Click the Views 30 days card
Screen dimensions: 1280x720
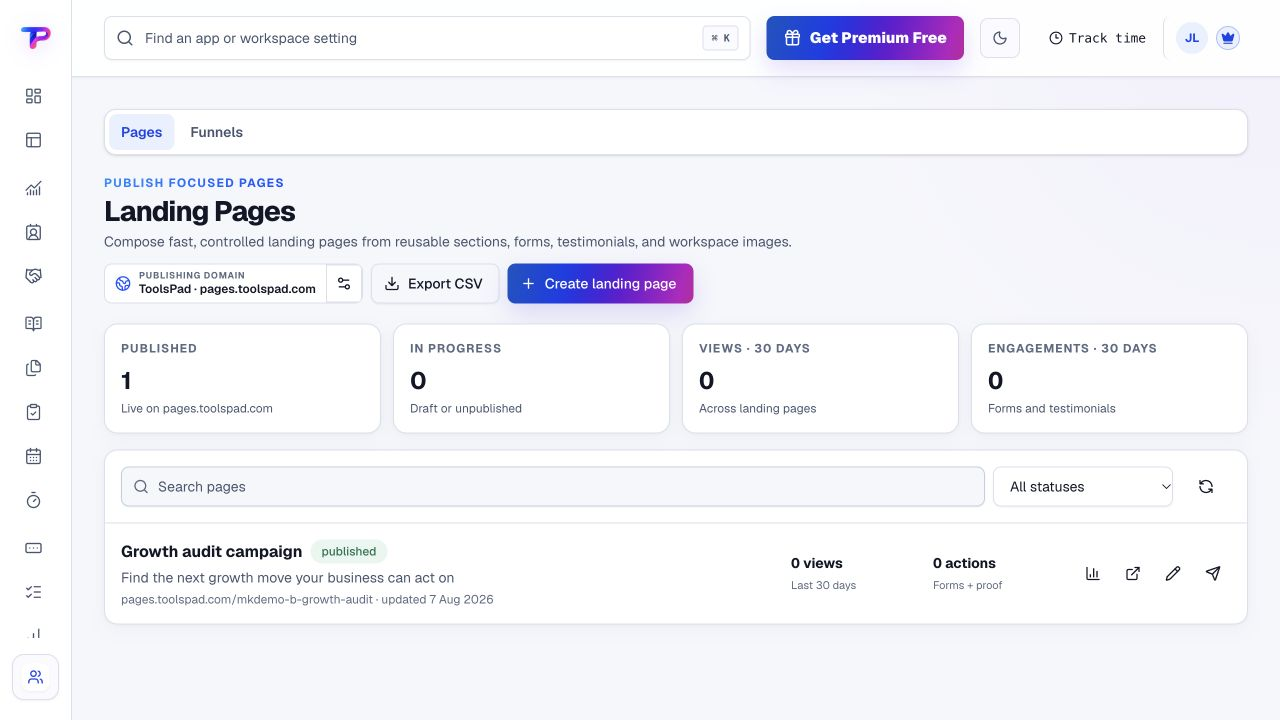[820, 379]
